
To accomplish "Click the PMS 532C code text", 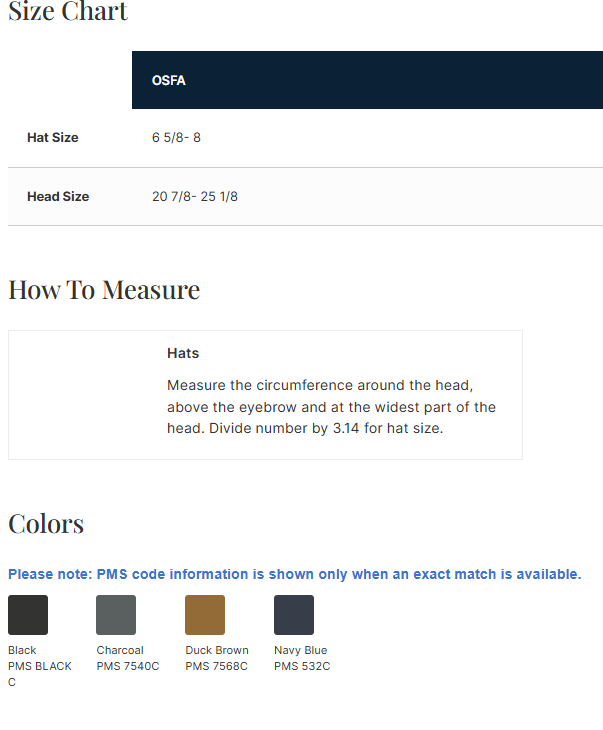I will click(302, 666).
